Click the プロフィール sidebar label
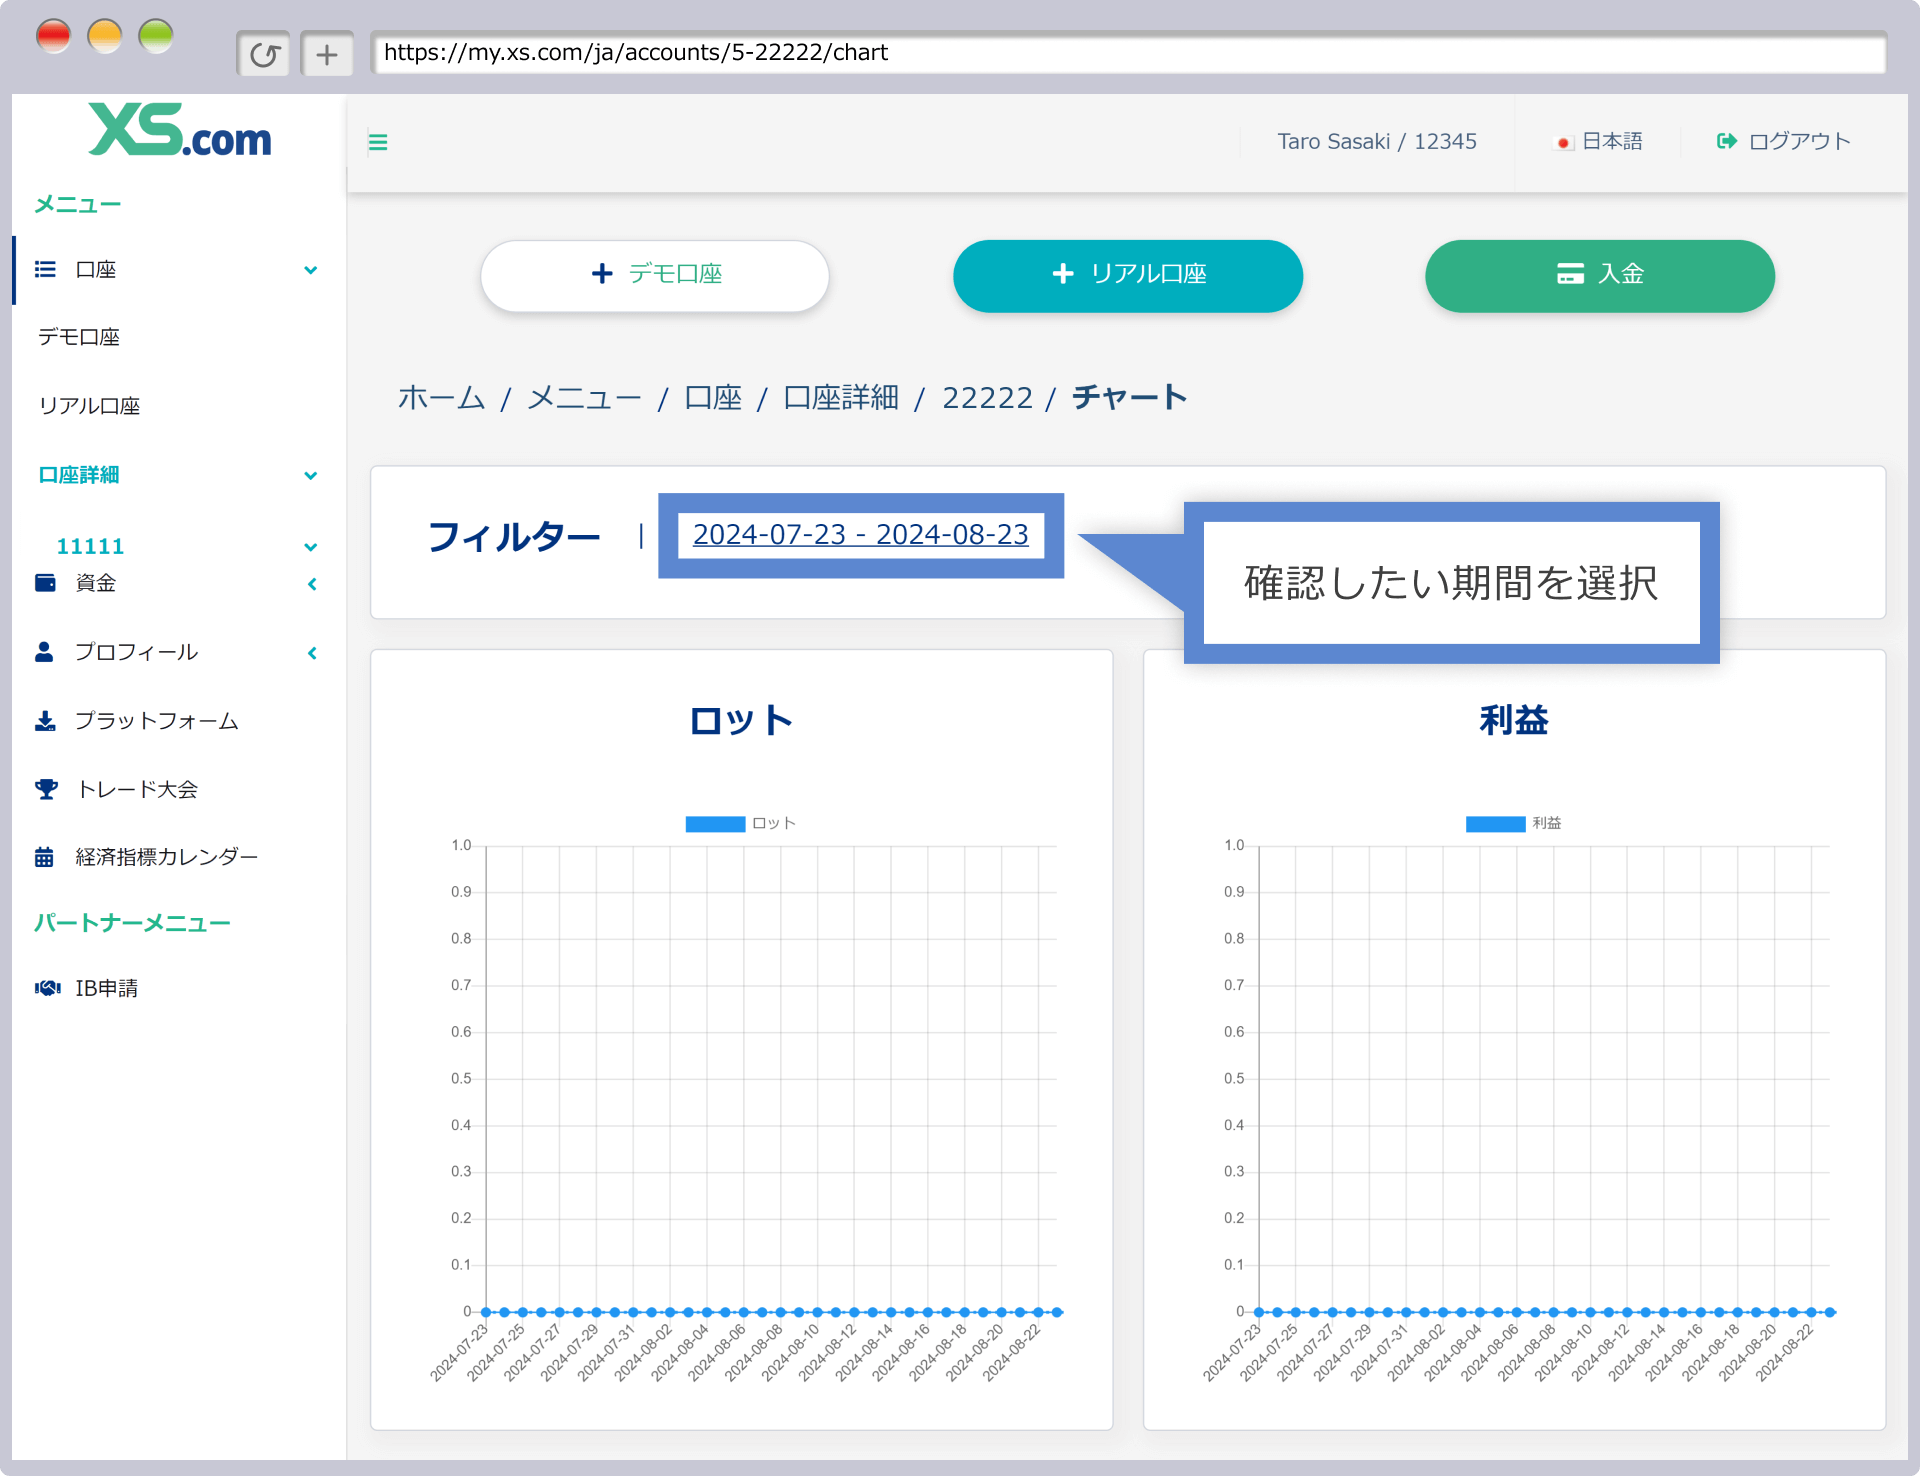Viewport: 1920px width, 1476px height. pyautogui.click(x=137, y=652)
